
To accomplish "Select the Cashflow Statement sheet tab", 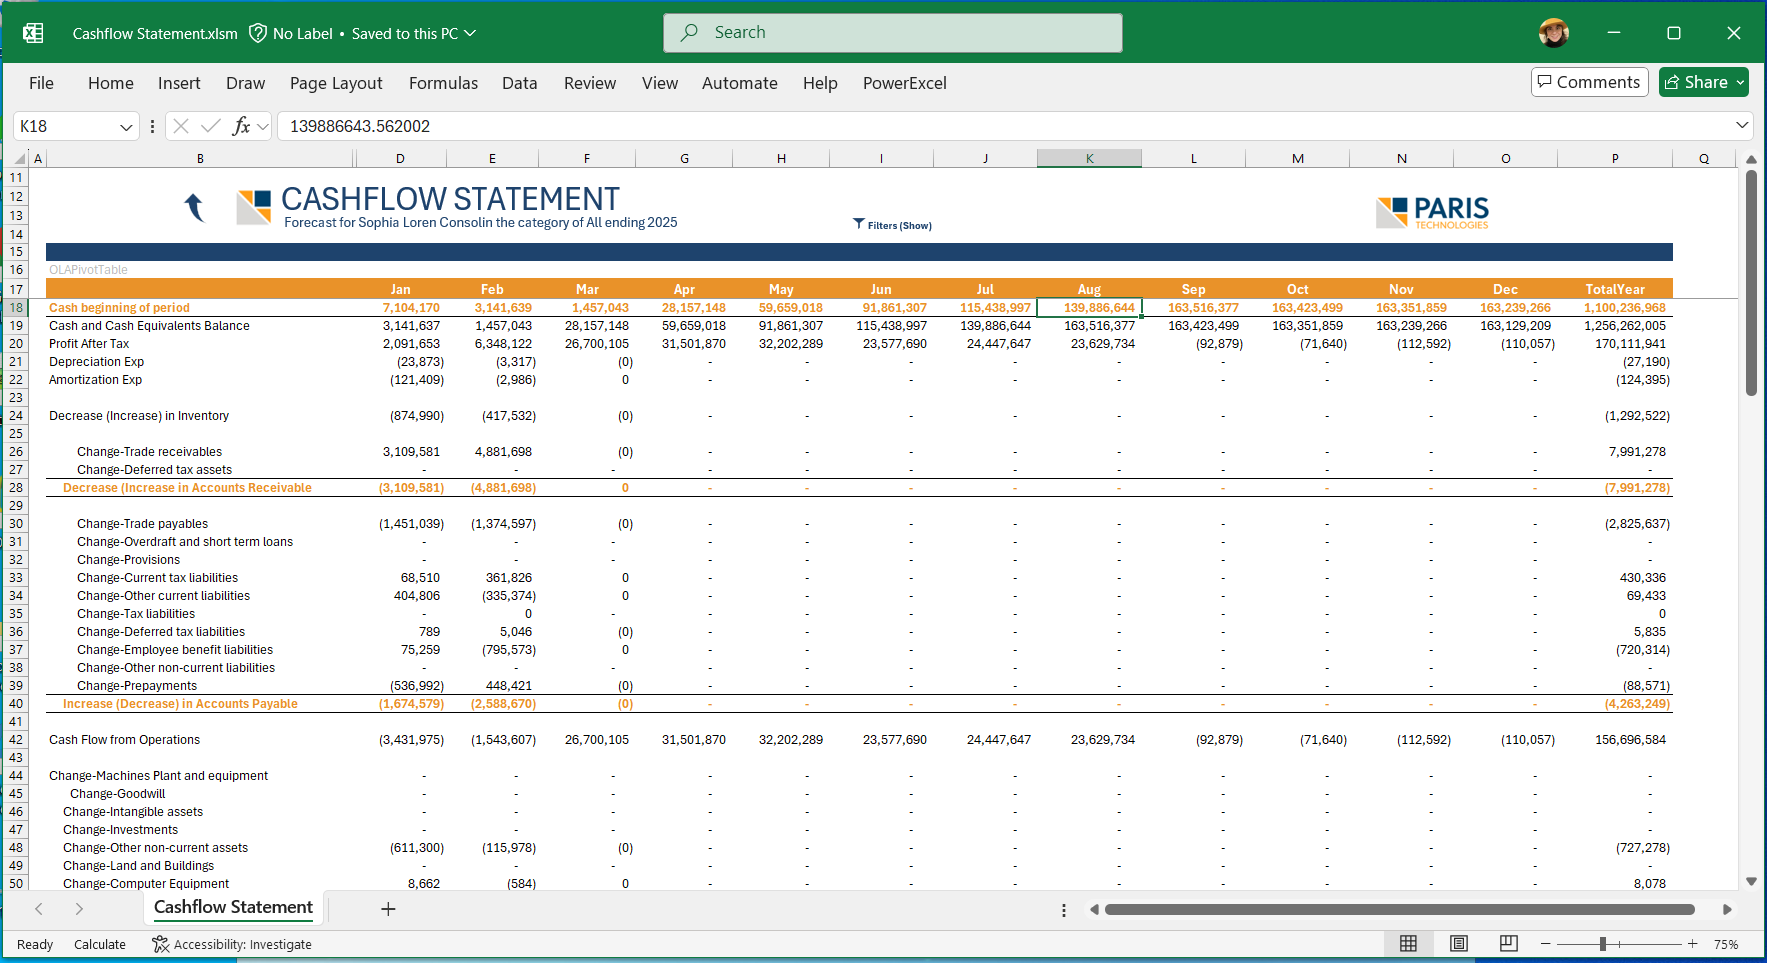I will pyautogui.click(x=233, y=907).
